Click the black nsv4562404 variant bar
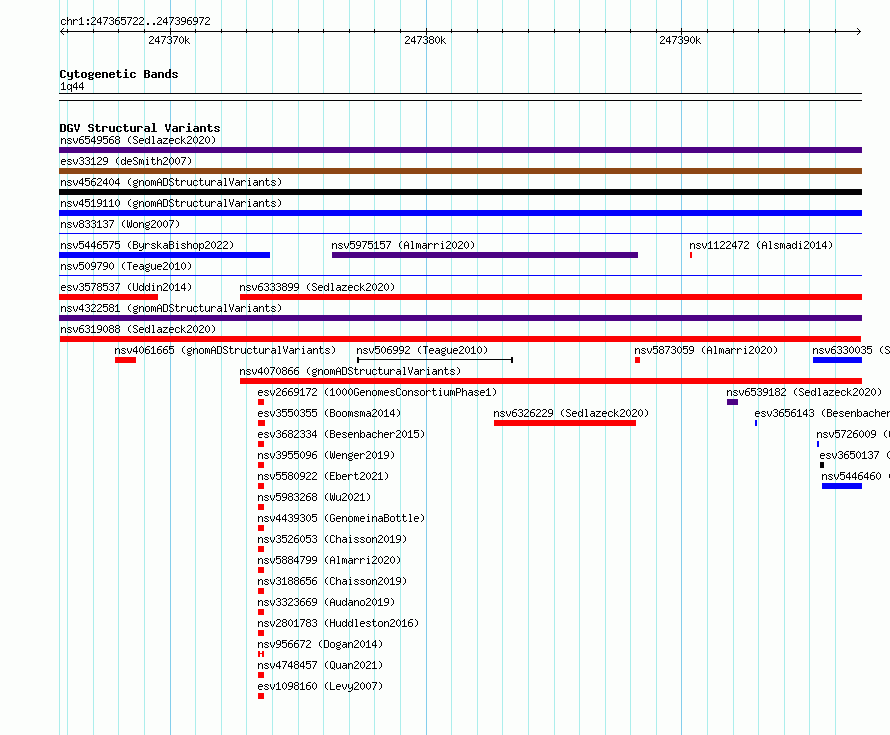Screen dimensions: 890x735 [460, 192]
